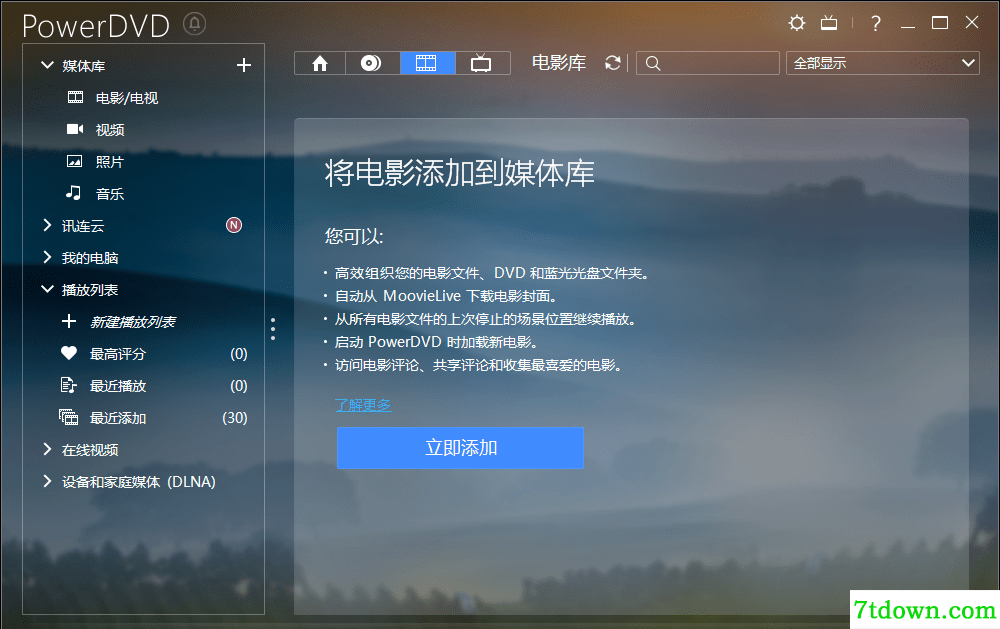The height and width of the screenshot is (629, 1000).
Task: Click the 电影库 title label
Action: 559,63
